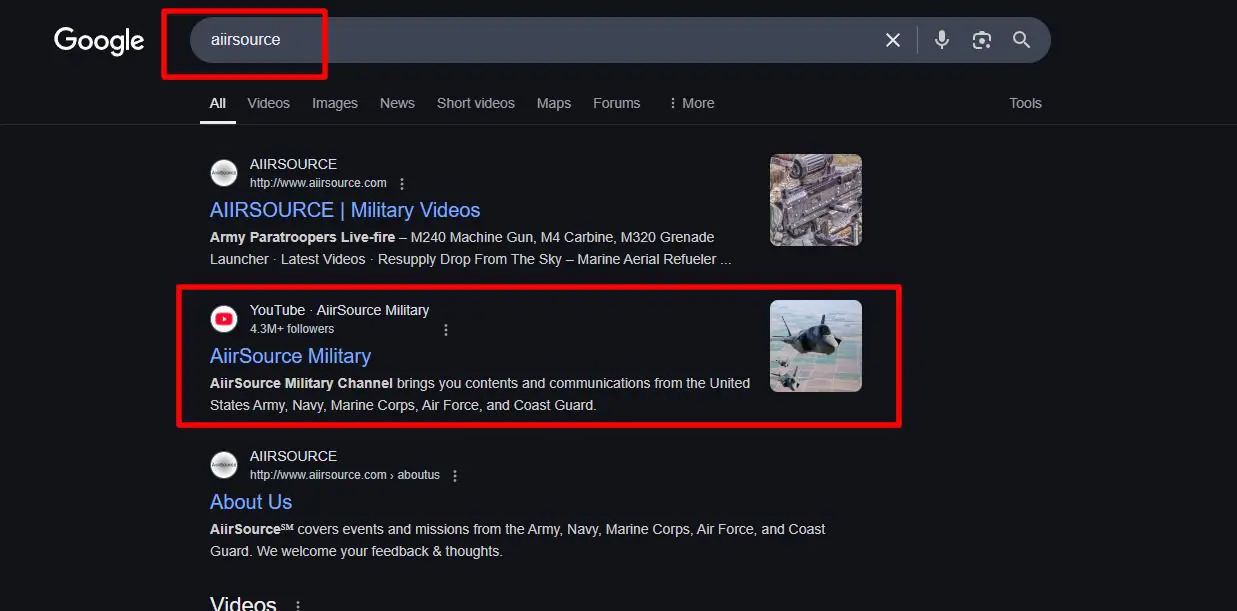Click the magnifying glass search icon

click(1021, 40)
